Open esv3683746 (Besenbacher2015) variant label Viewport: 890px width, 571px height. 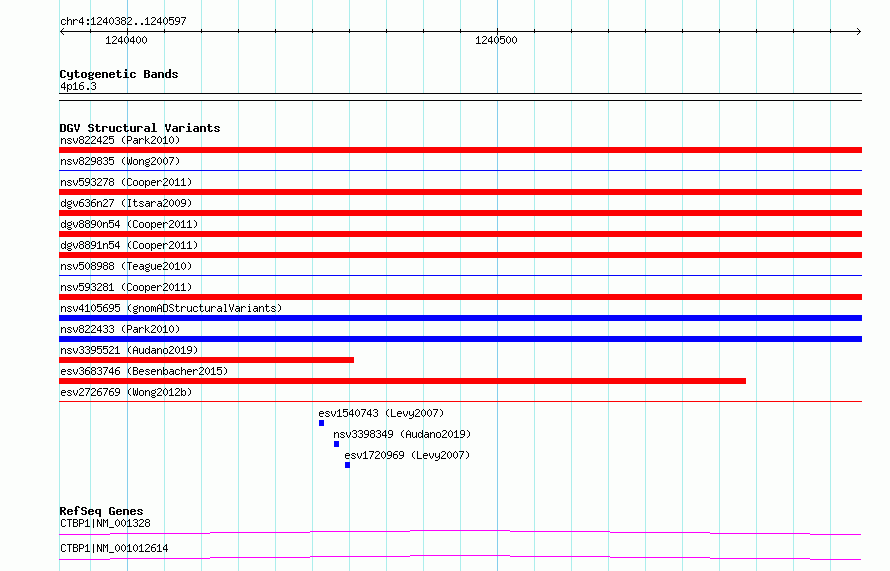pos(144,371)
